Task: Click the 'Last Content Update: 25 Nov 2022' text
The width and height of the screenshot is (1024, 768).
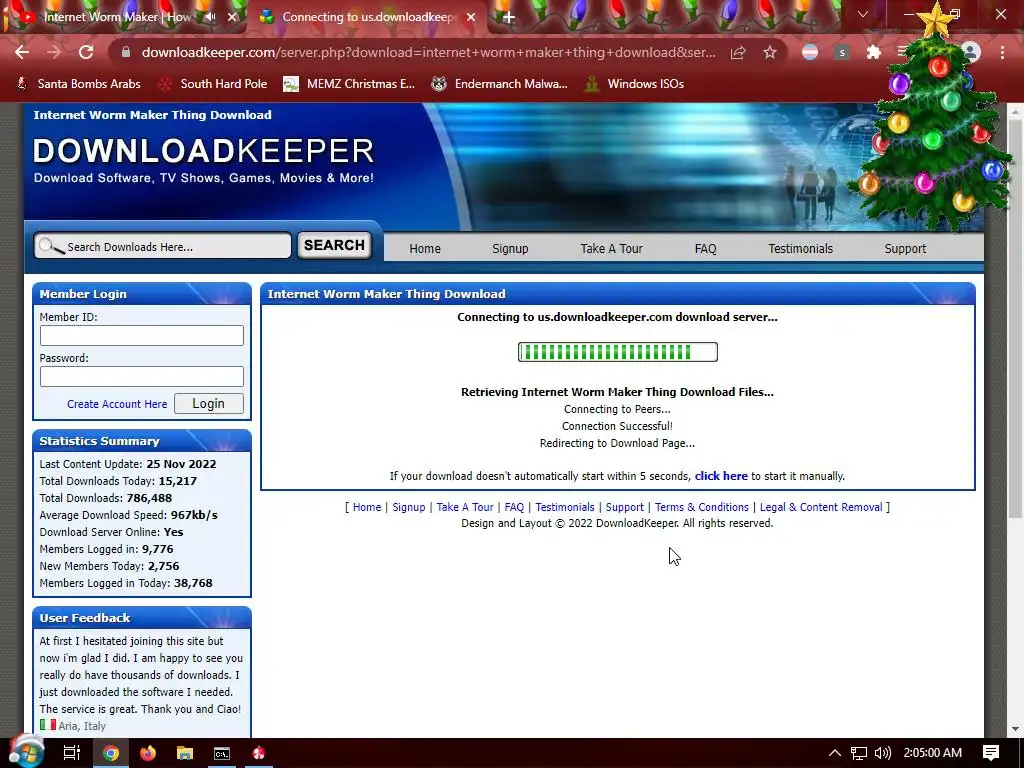Action: 128,464
